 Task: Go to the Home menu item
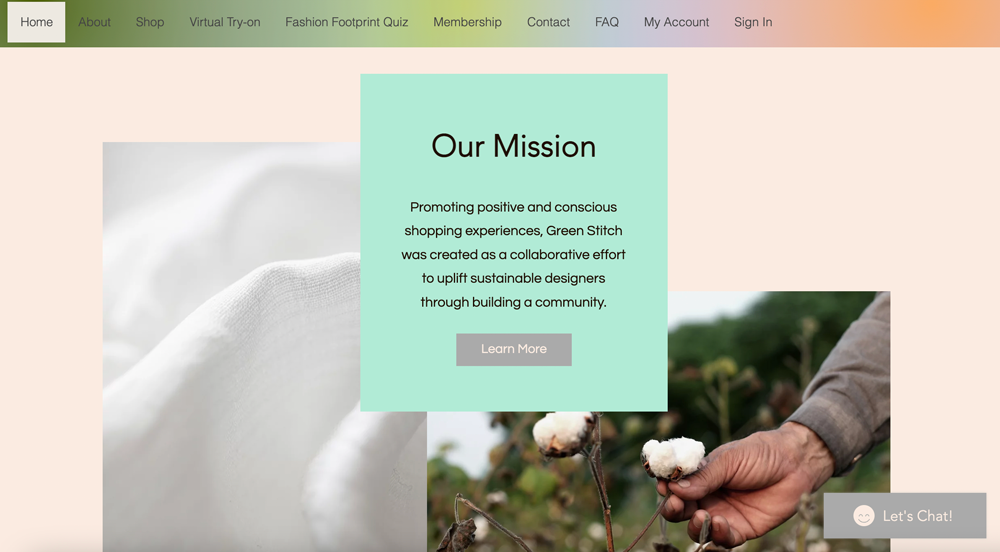[36, 22]
